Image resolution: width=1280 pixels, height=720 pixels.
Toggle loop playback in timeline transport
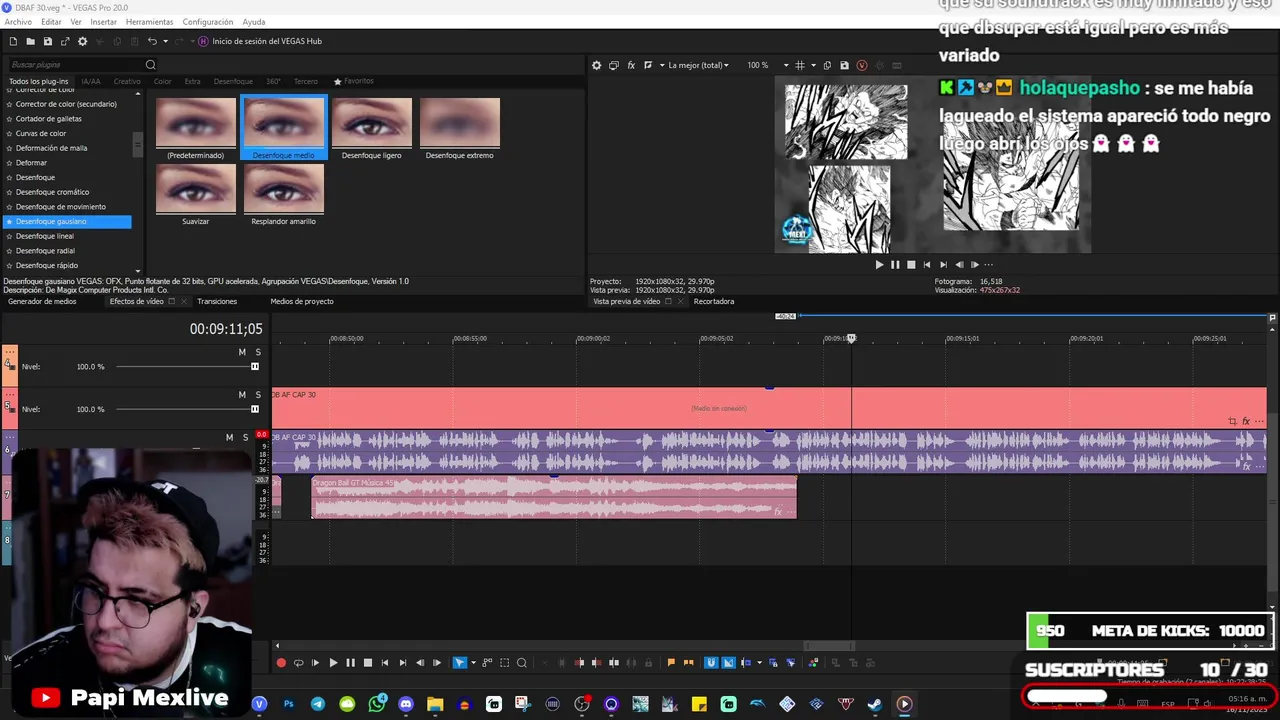(298, 663)
